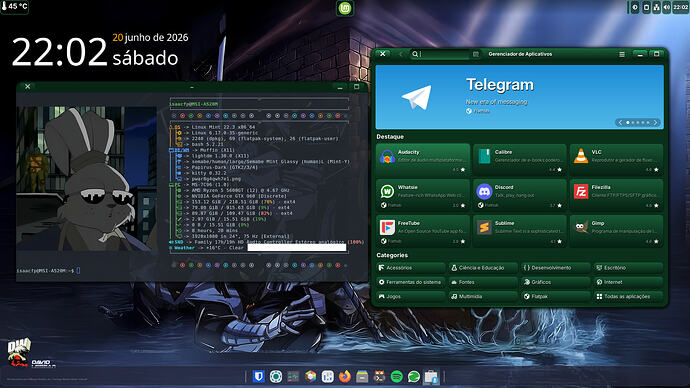Toggle the search-in-list icon beside search box
The height and width of the screenshot is (388, 690).
[x=476, y=54]
